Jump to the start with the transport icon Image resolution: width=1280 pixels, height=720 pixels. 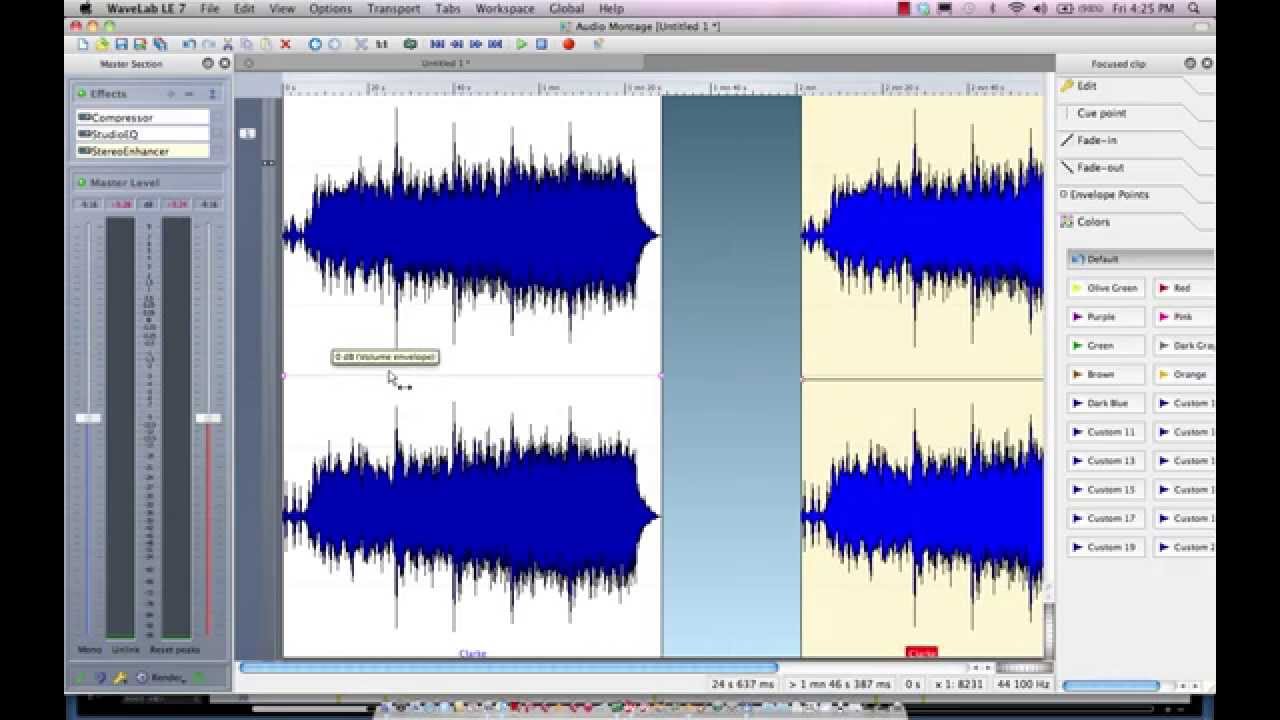(x=437, y=44)
